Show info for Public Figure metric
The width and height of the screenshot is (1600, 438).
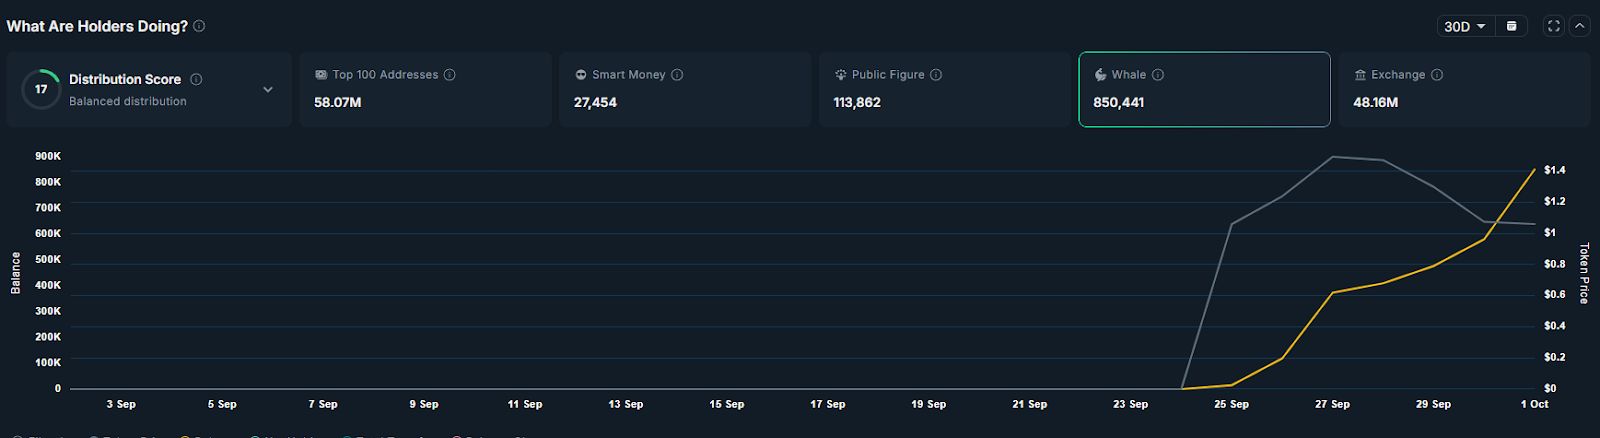[936, 75]
